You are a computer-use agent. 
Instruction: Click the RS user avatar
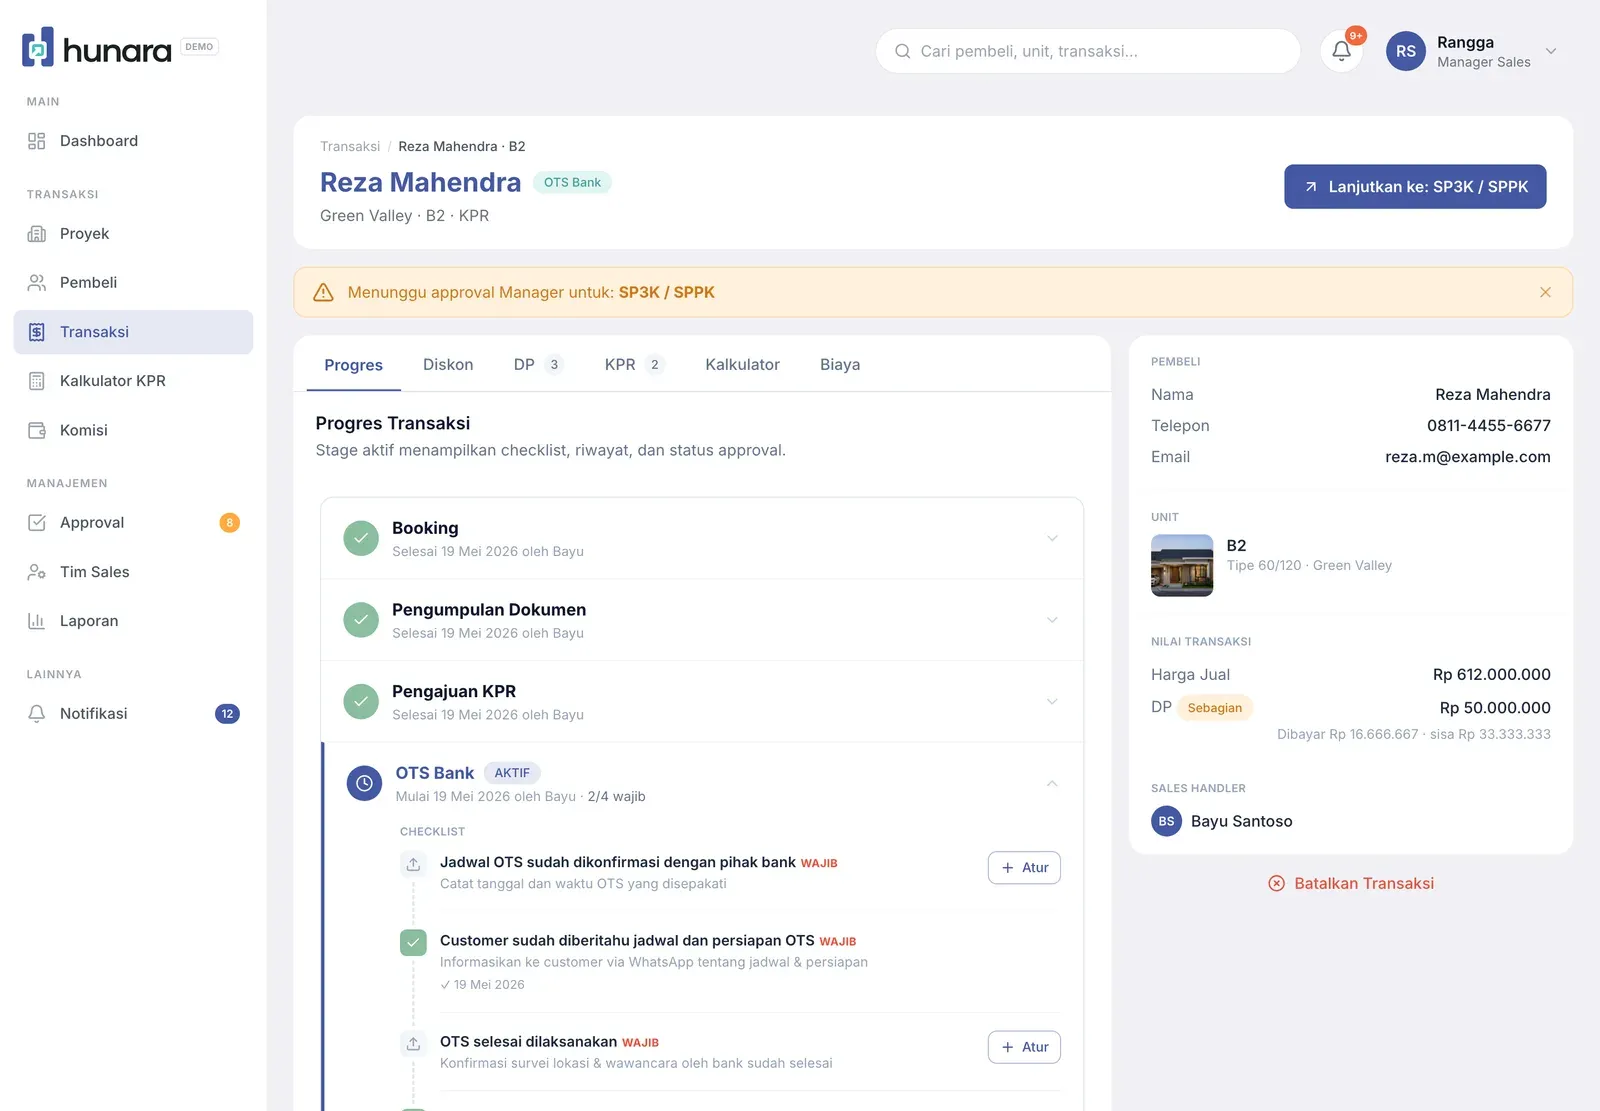(x=1406, y=51)
